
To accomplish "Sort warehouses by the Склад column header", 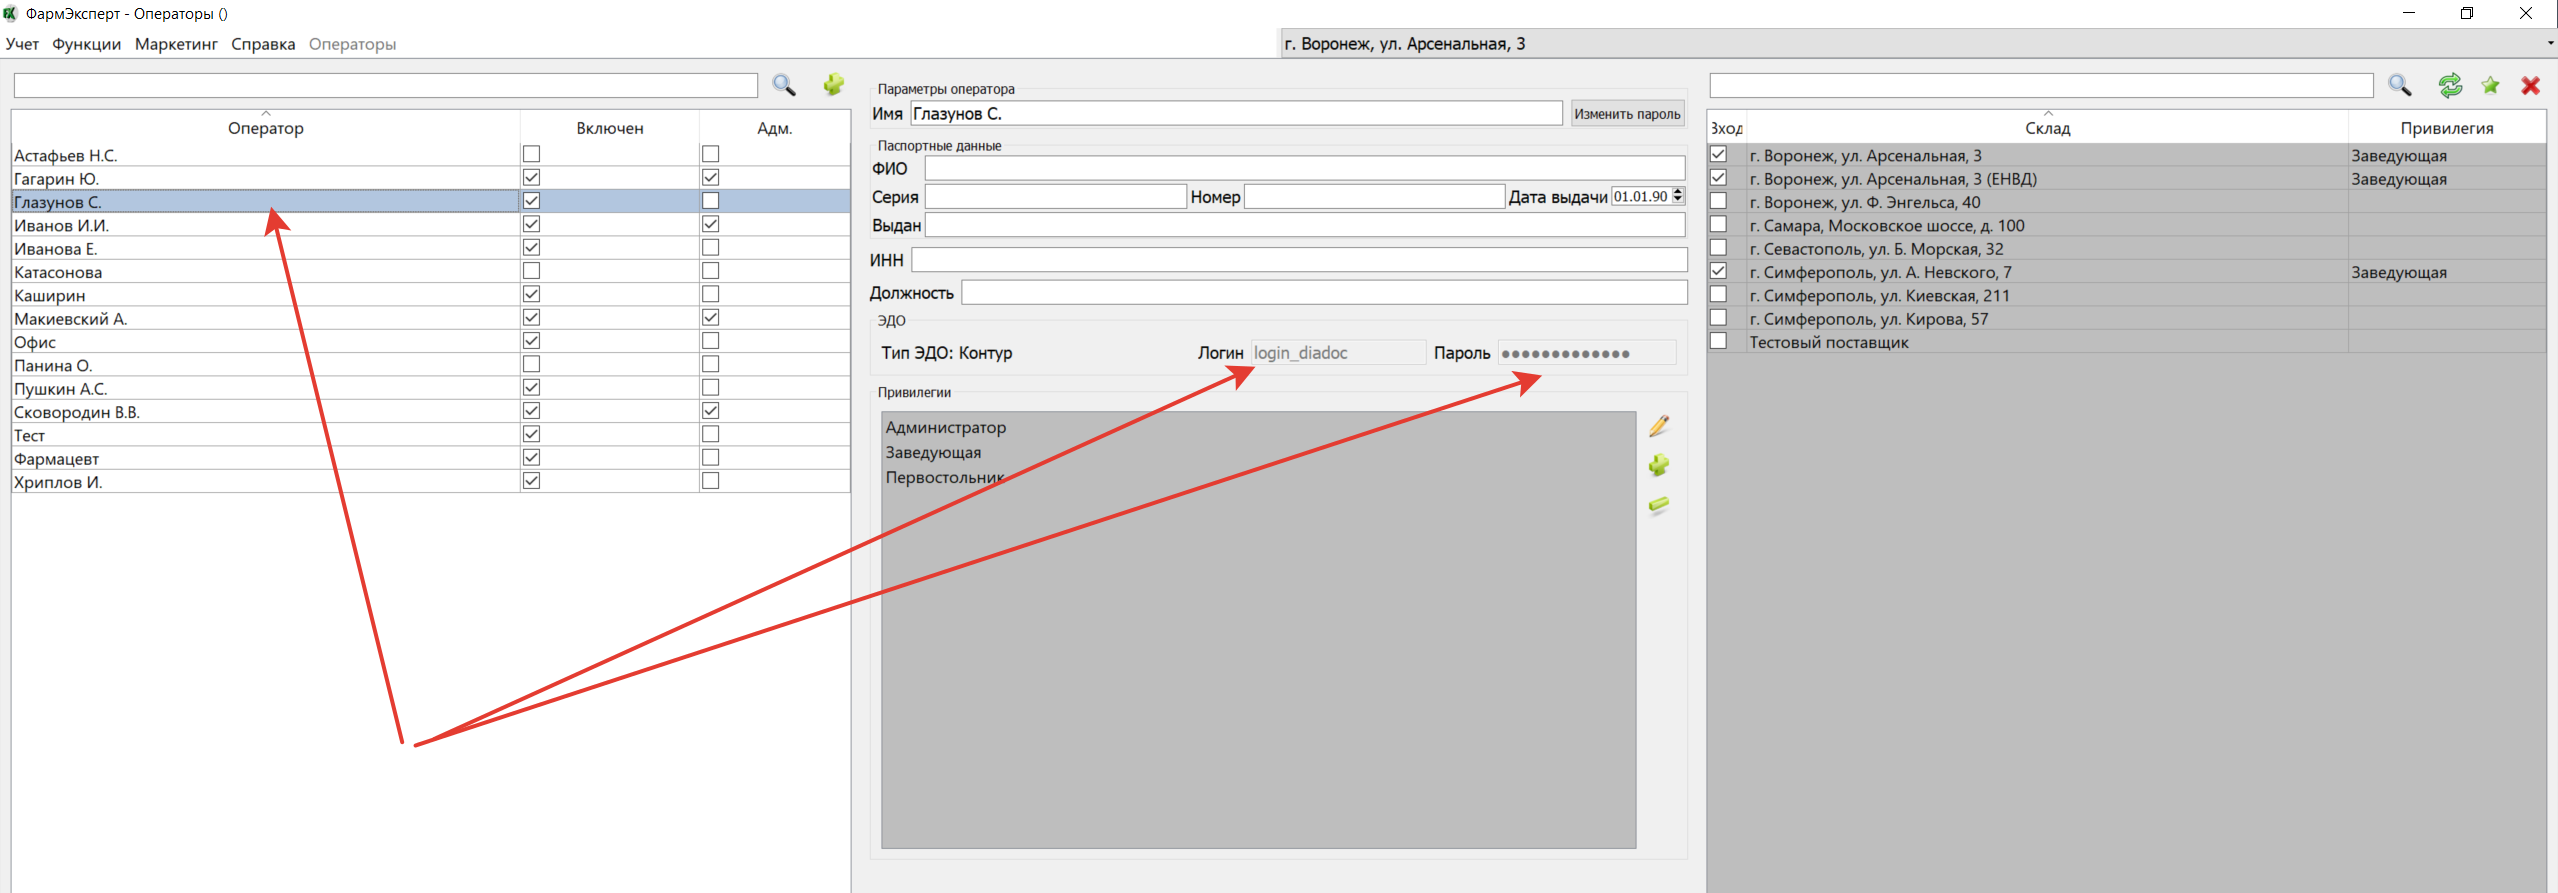I will pos(2047,128).
